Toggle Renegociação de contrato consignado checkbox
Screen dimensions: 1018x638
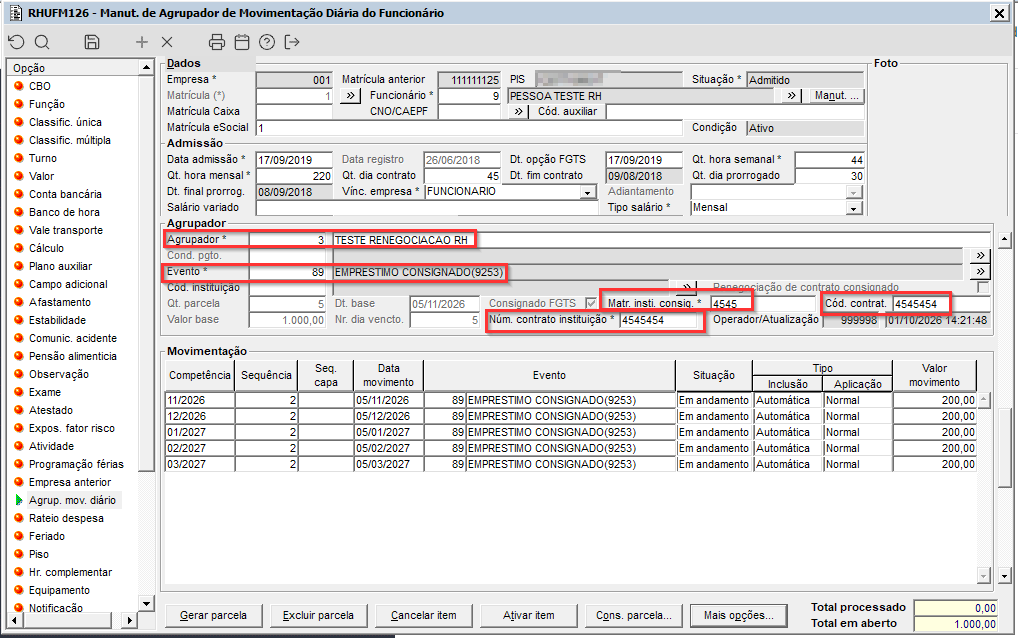(x=983, y=287)
